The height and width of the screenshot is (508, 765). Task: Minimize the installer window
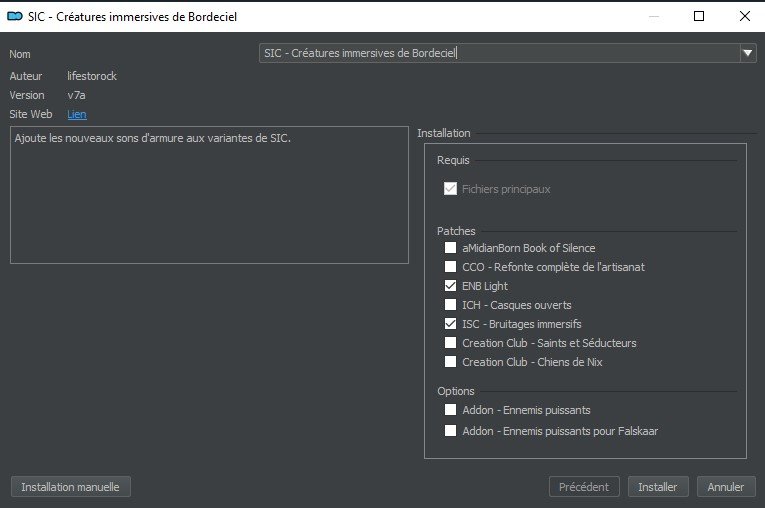point(654,16)
